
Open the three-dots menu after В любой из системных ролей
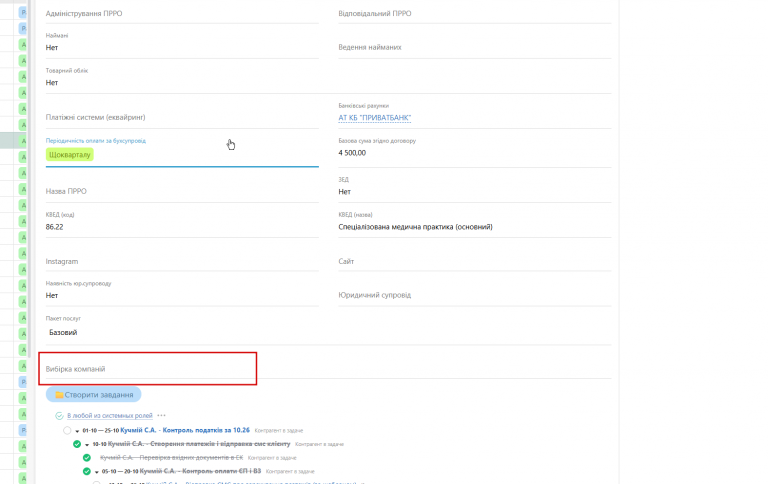(x=162, y=415)
